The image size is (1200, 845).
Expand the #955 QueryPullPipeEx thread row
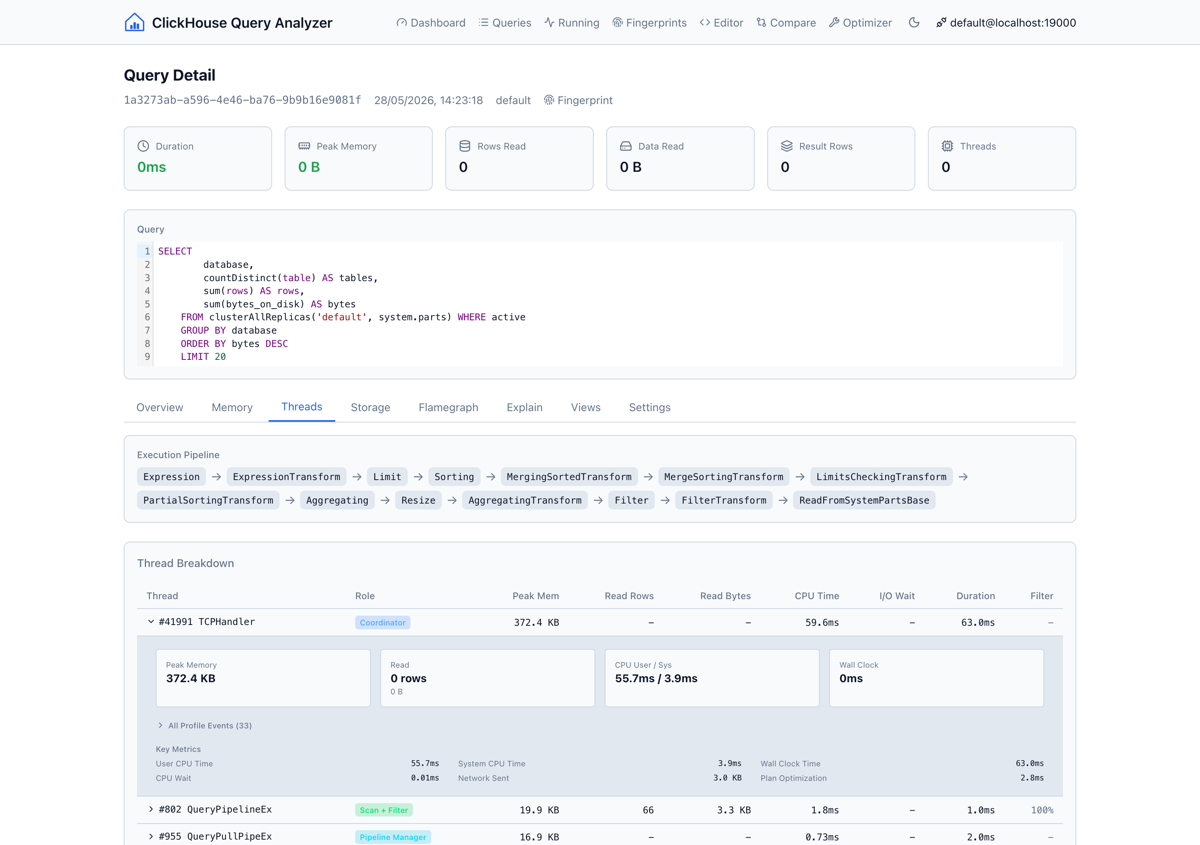[x=600, y=836]
